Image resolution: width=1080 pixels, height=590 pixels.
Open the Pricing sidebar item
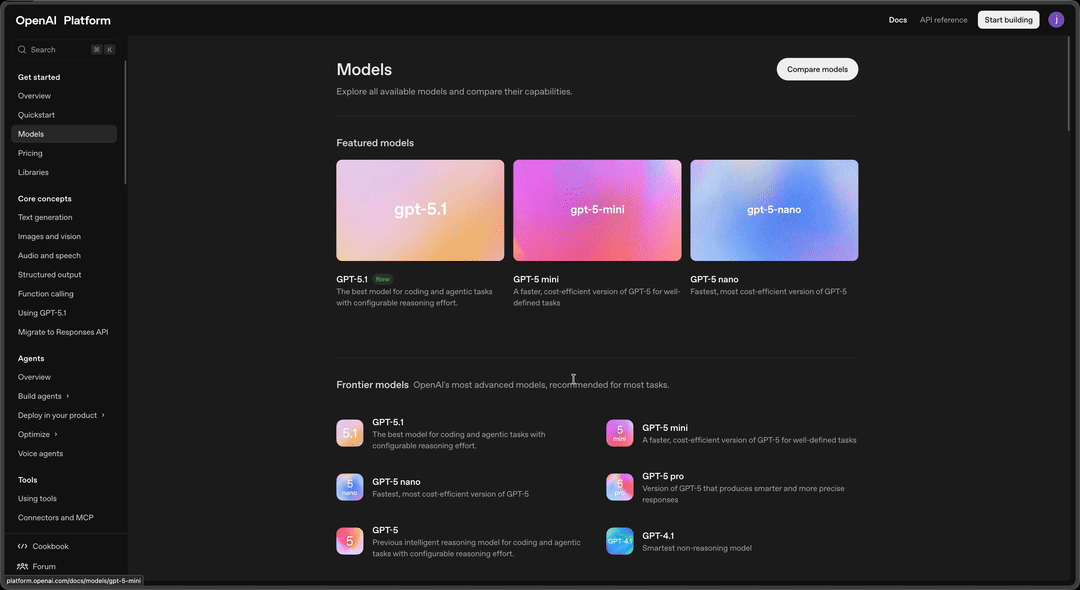(x=30, y=153)
